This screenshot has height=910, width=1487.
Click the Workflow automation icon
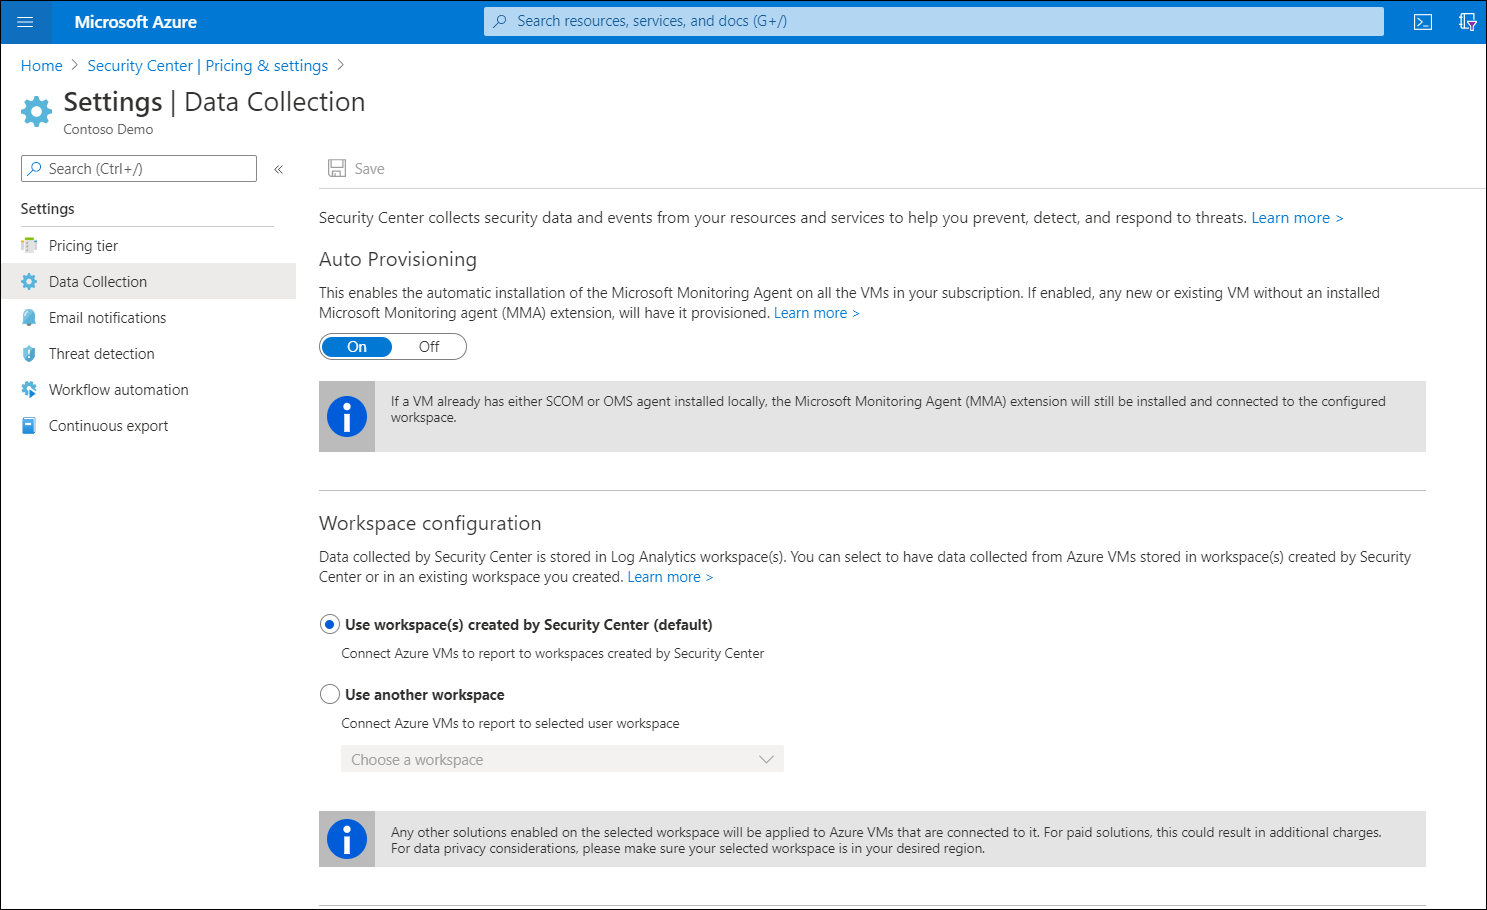pos(29,390)
